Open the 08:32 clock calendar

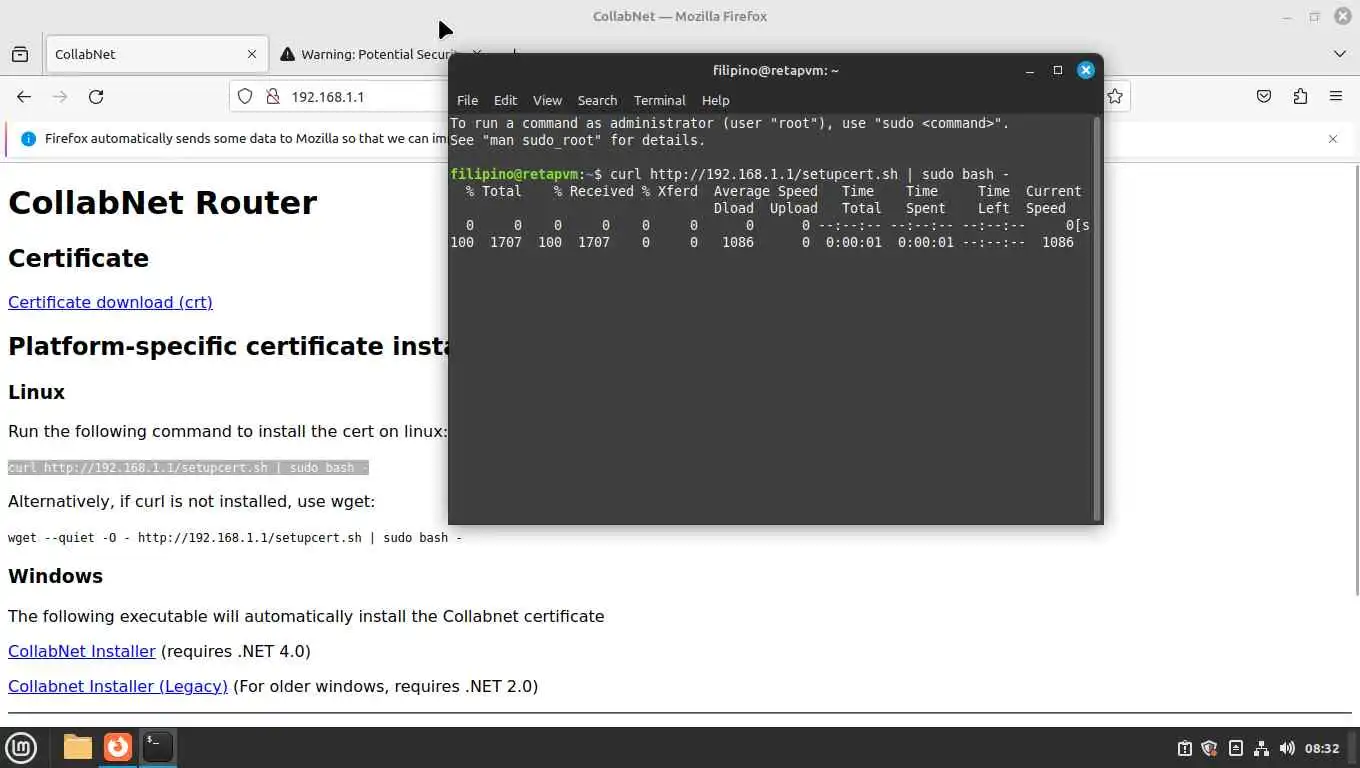(1322, 748)
